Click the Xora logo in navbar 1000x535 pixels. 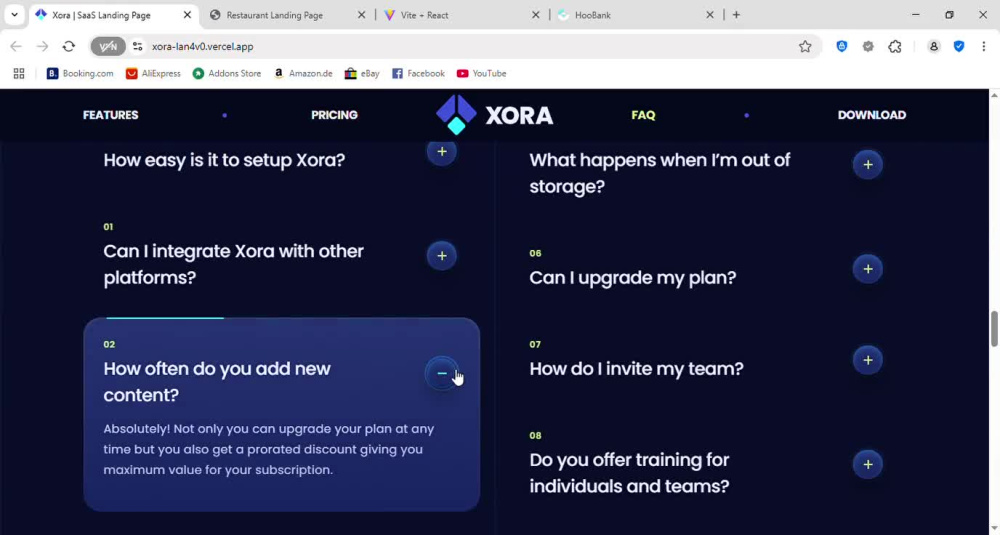494,115
